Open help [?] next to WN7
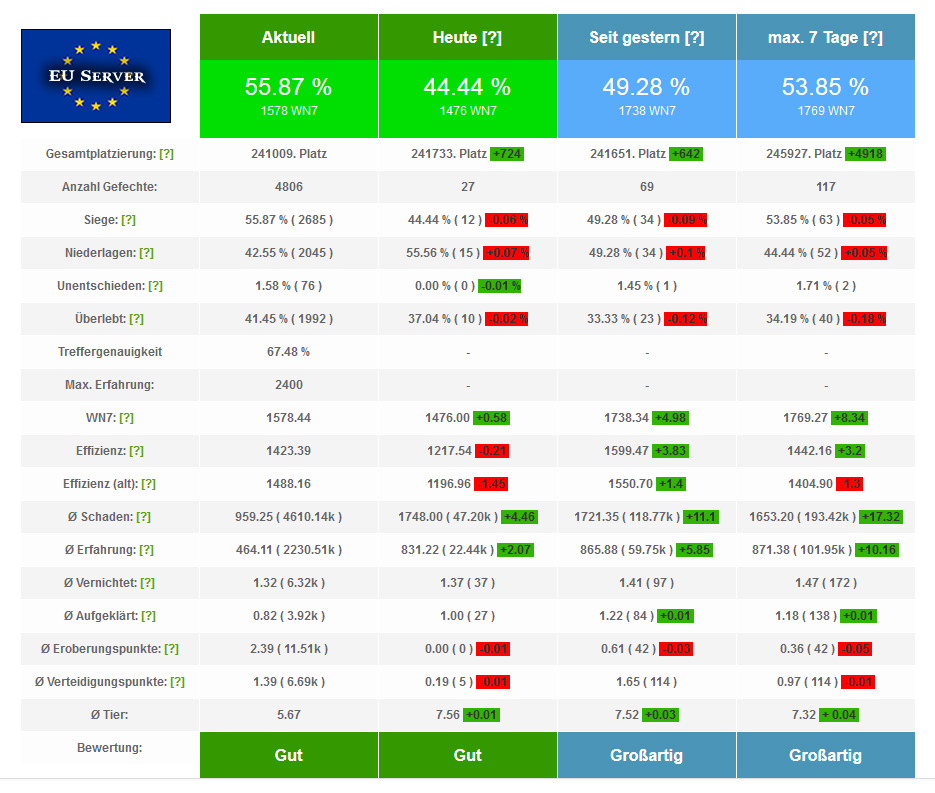Viewport: 935px width, 793px height. coord(126,418)
